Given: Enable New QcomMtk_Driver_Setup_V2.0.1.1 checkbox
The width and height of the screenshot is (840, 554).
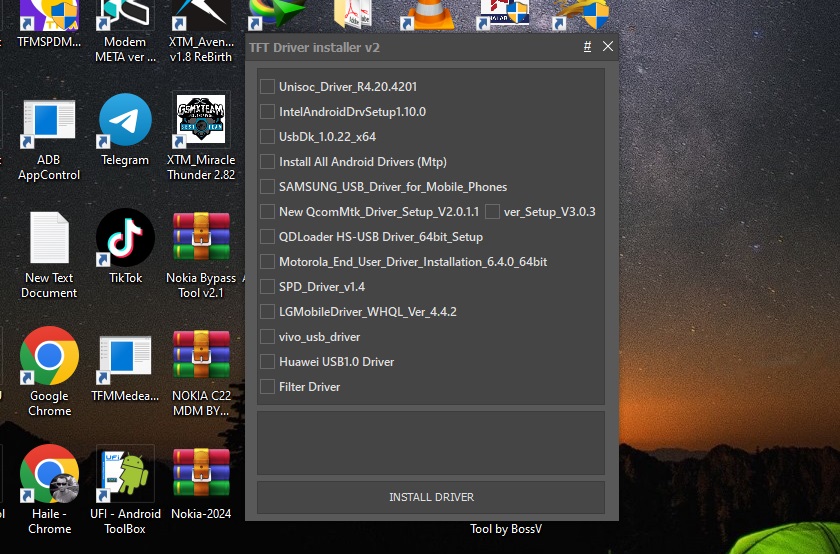Looking at the screenshot, I should [267, 212].
